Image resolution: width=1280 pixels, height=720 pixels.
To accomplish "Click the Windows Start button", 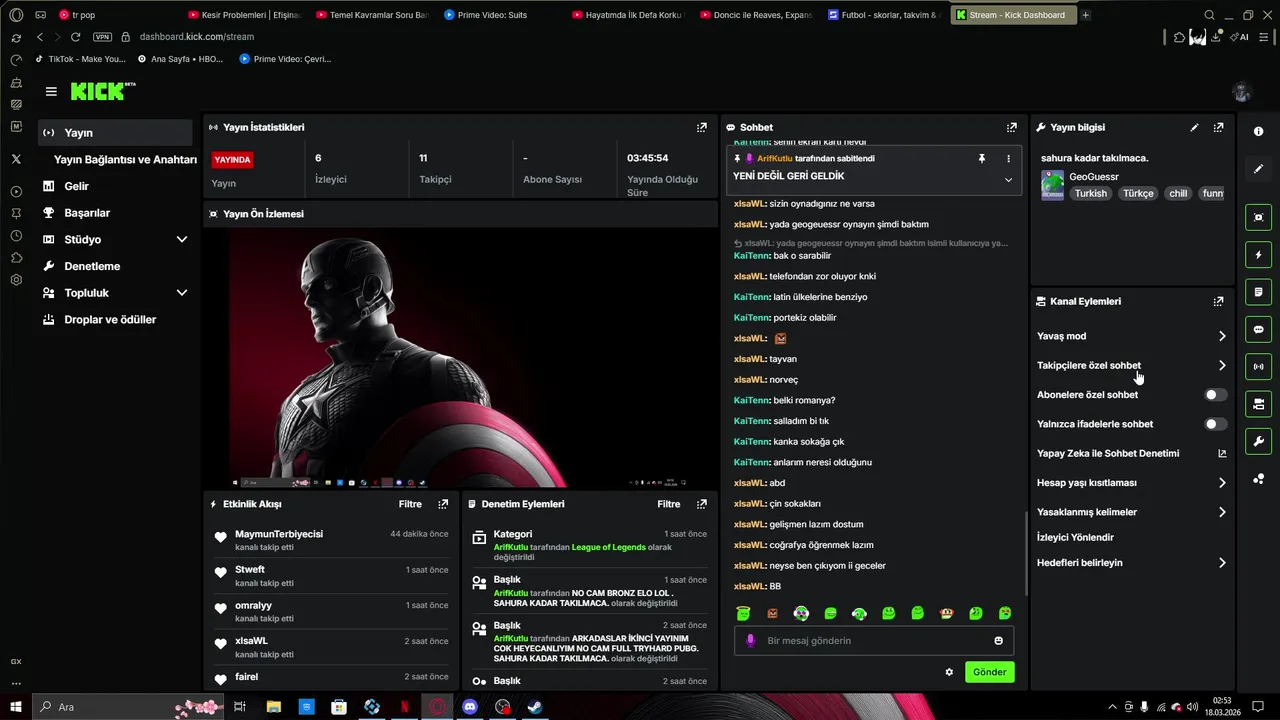I will [x=16, y=707].
